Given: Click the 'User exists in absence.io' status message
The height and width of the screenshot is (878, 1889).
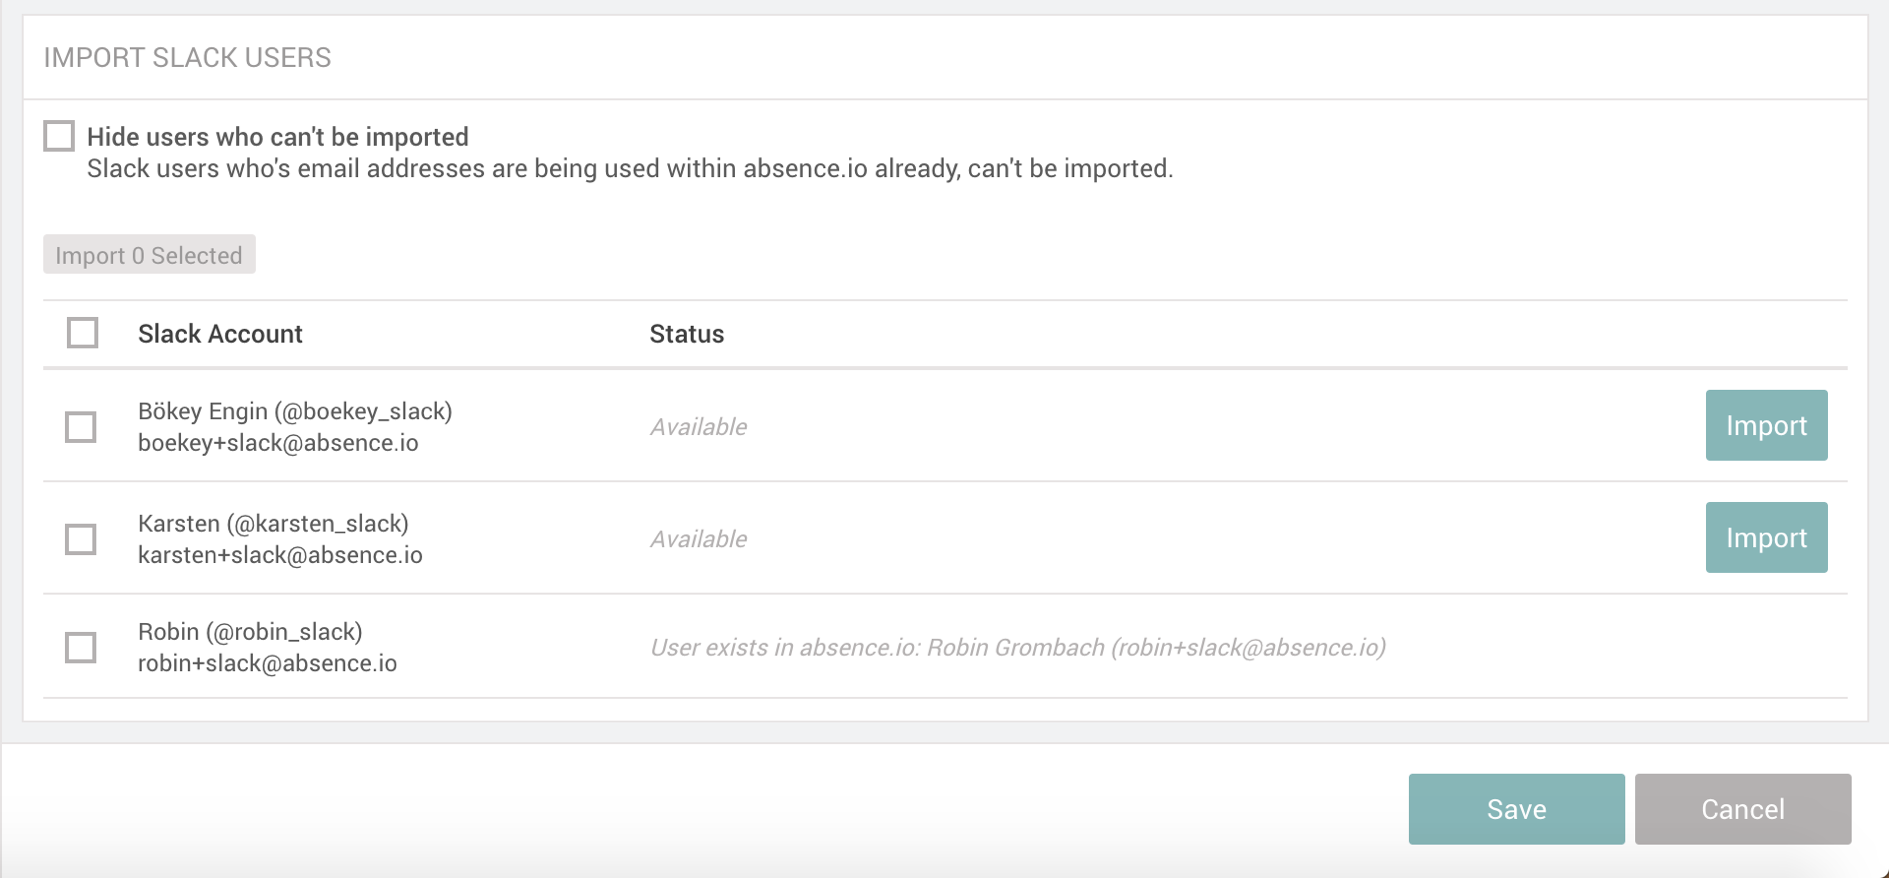Looking at the screenshot, I should coord(1017,648).
